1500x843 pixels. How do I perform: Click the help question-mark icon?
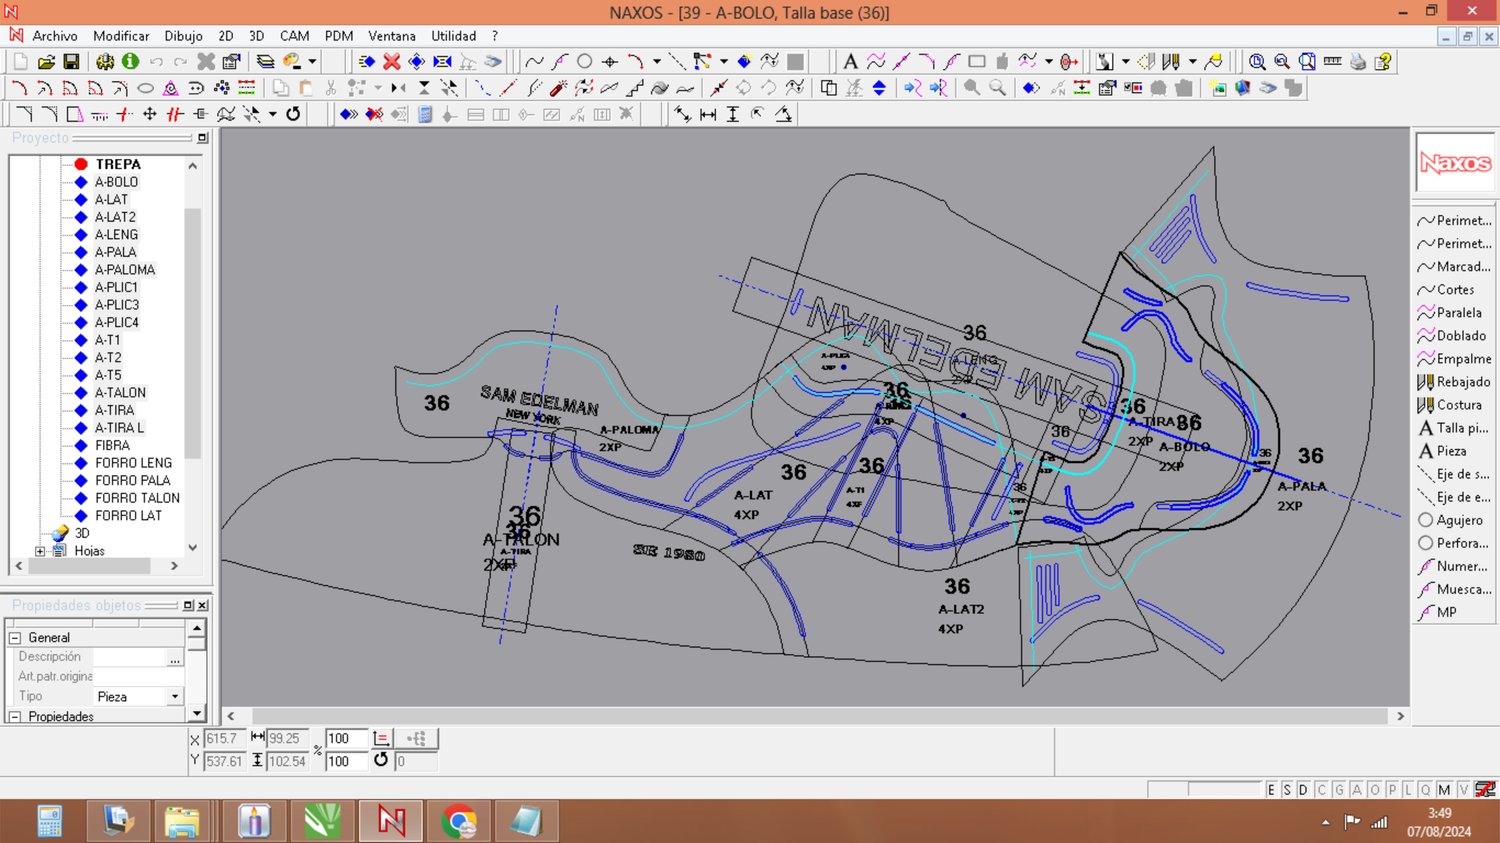[x=1383, y=62]
